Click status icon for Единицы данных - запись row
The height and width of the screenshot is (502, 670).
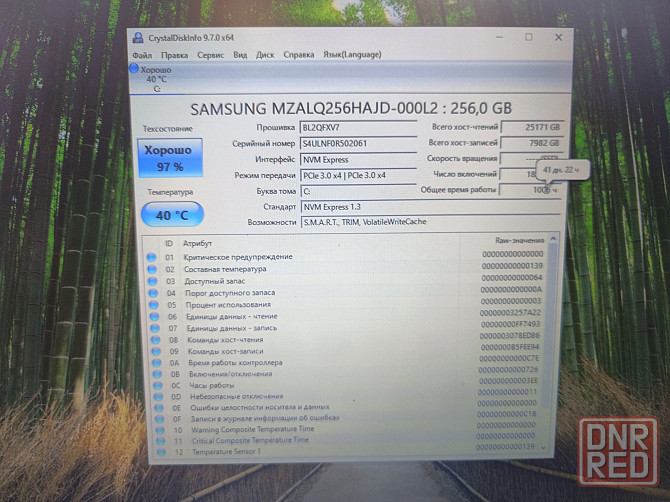[x=155, y=328]
